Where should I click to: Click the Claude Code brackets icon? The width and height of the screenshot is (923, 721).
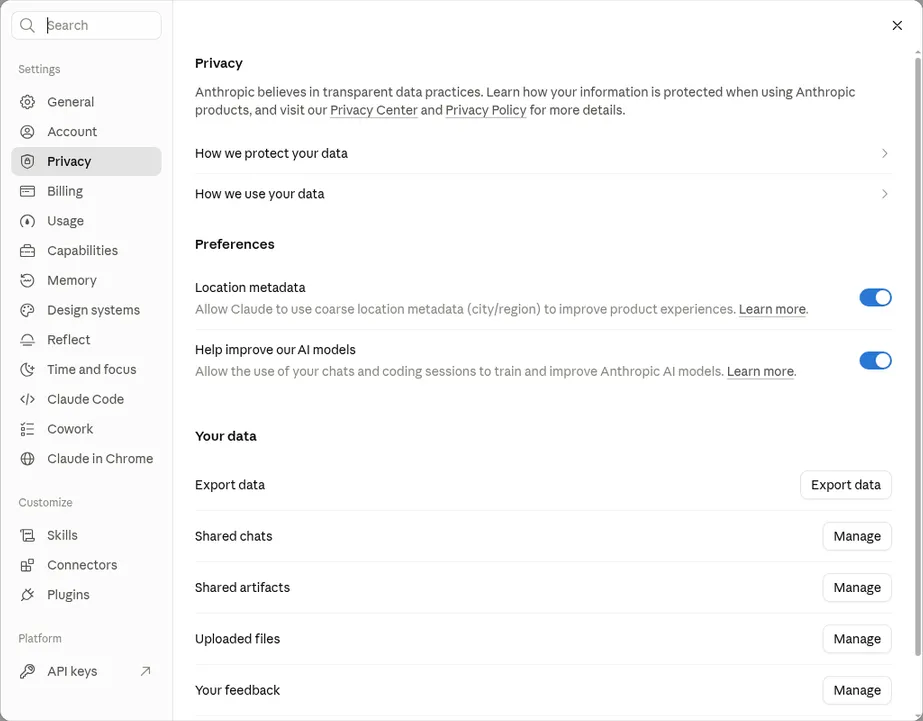click(x=27, y=400)
